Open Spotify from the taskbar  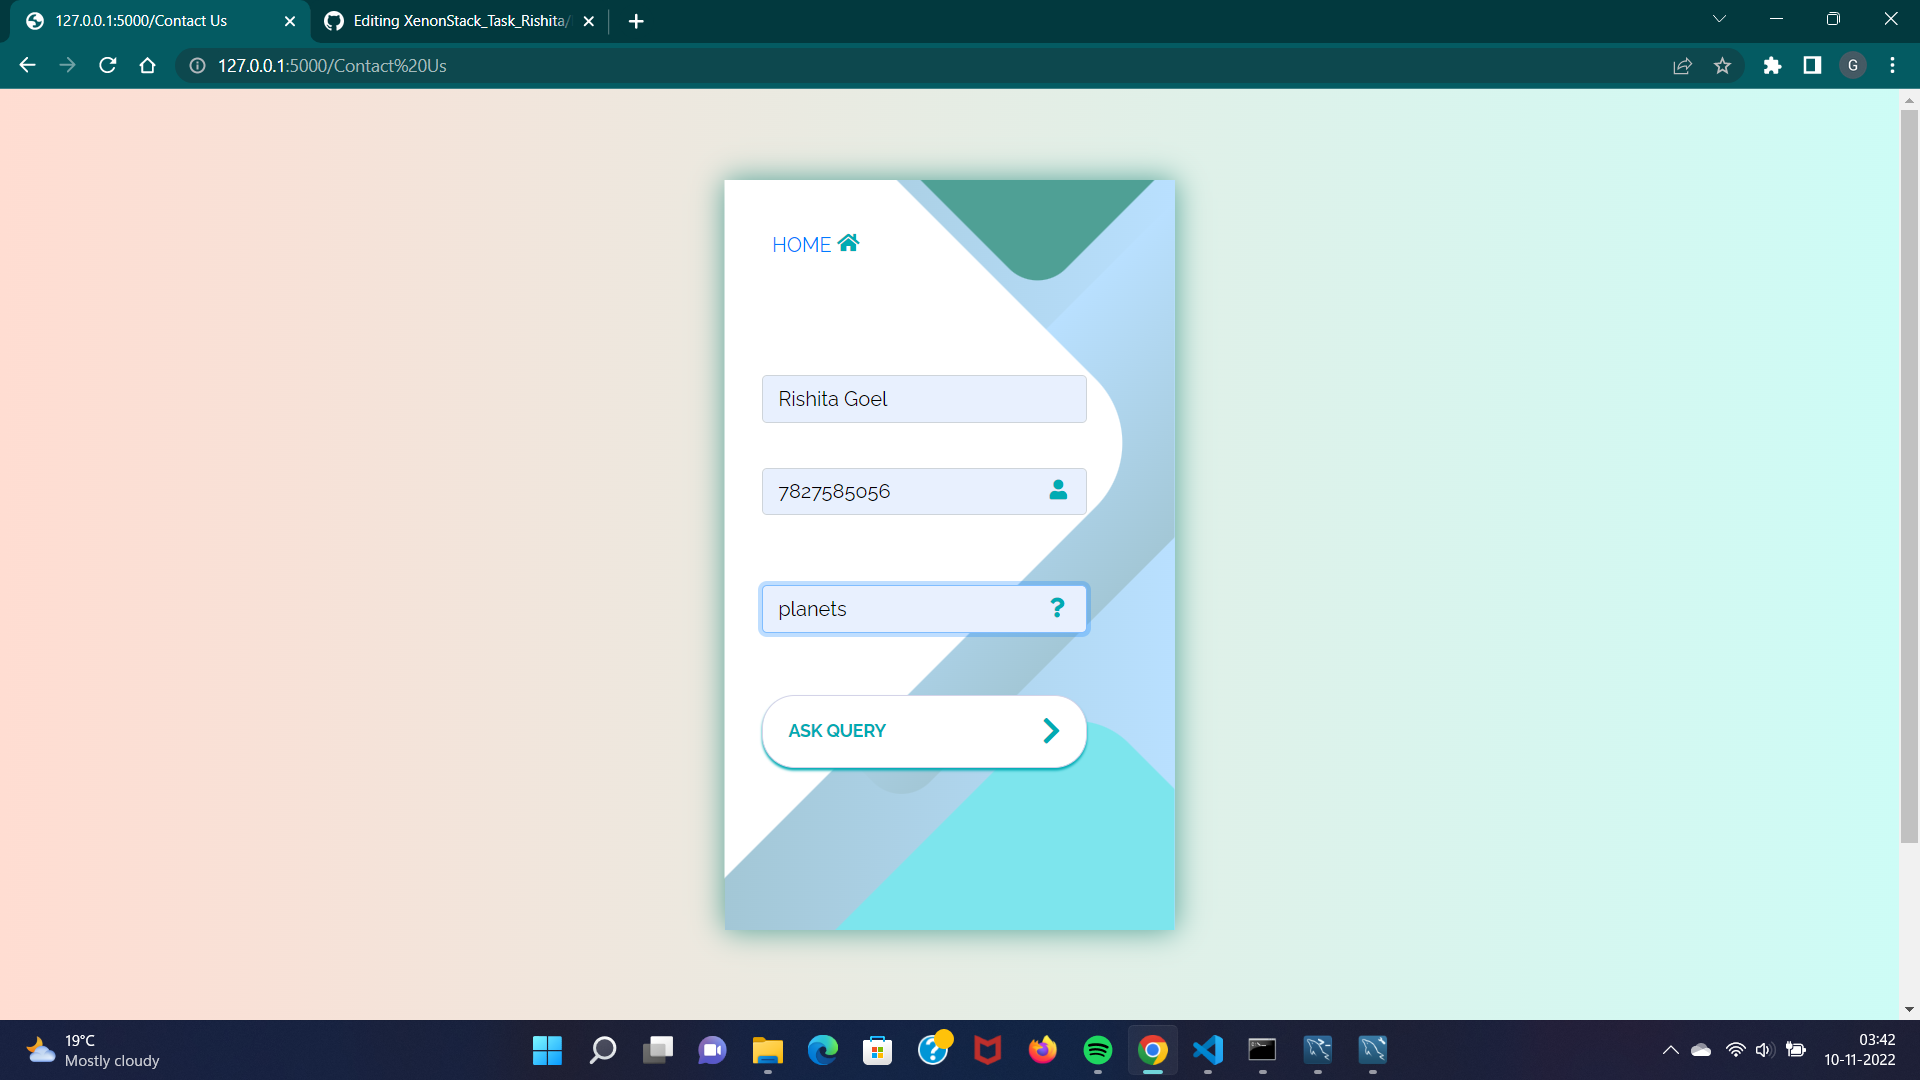click(x=1097, y=1050)
